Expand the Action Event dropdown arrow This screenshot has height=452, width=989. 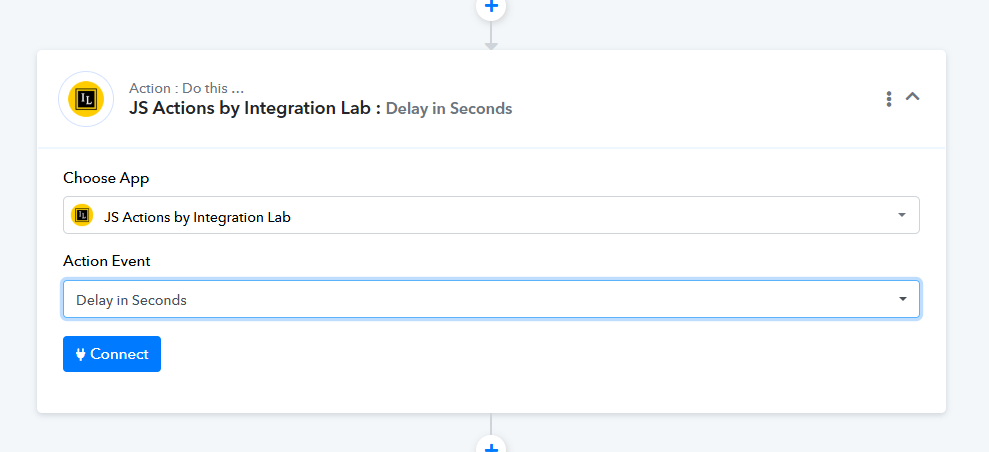point(901,299)
